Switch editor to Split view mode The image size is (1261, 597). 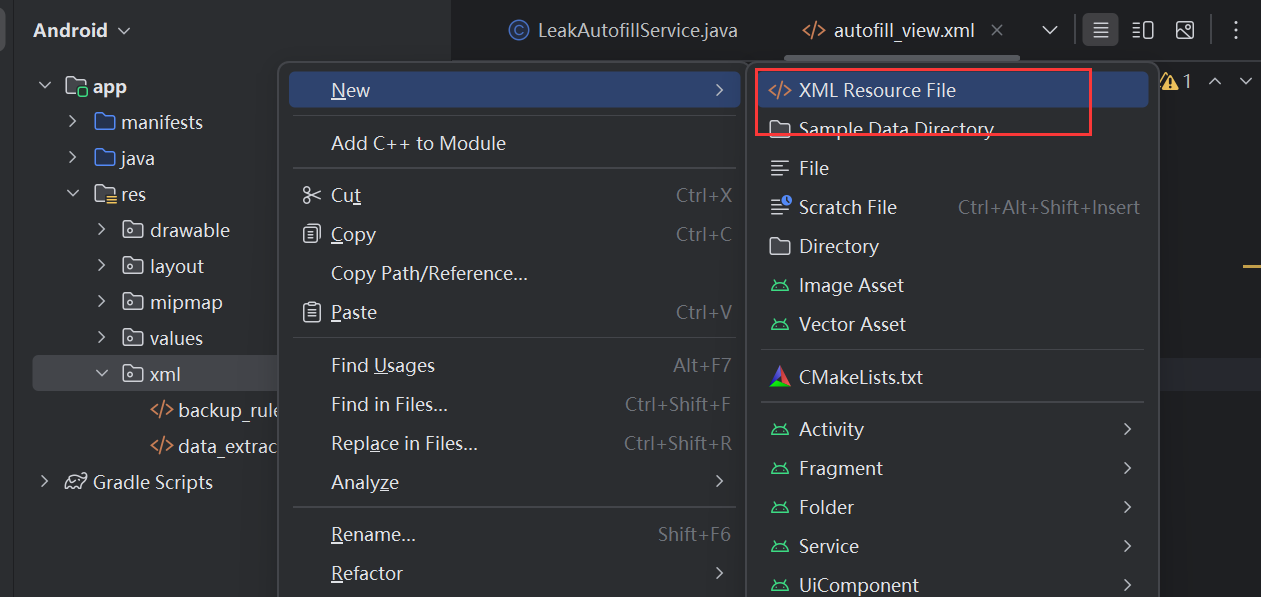point(1143,30)
